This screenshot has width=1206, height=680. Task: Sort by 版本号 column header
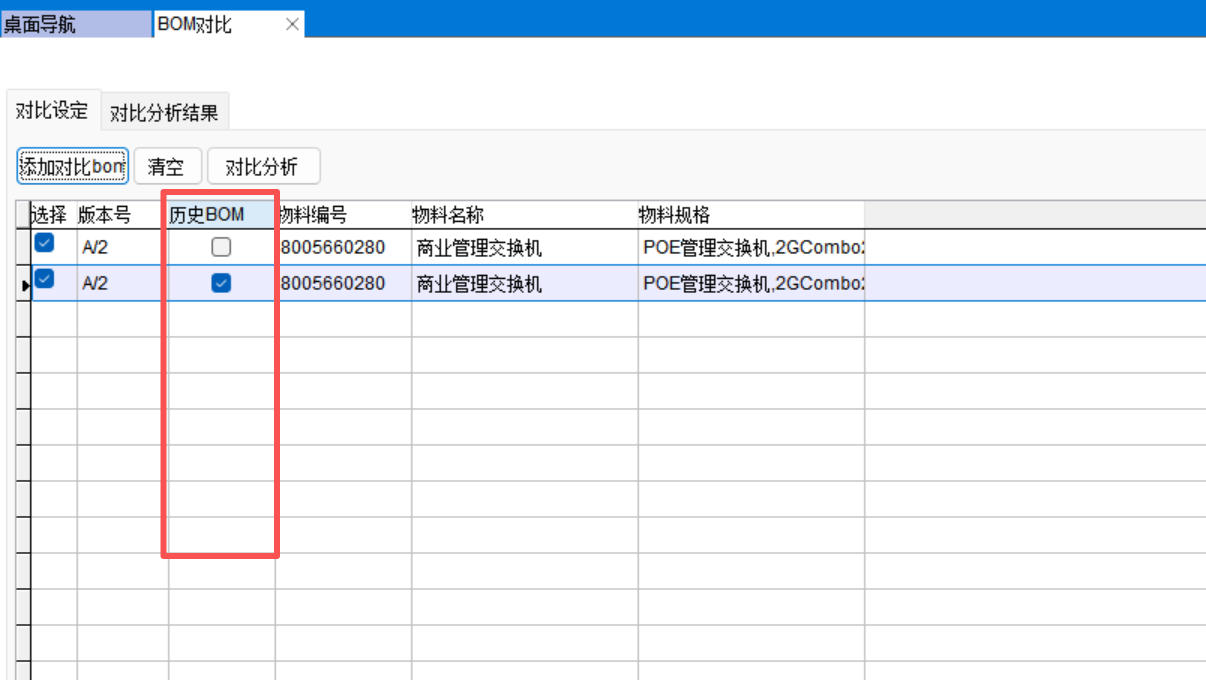point(122,215)
